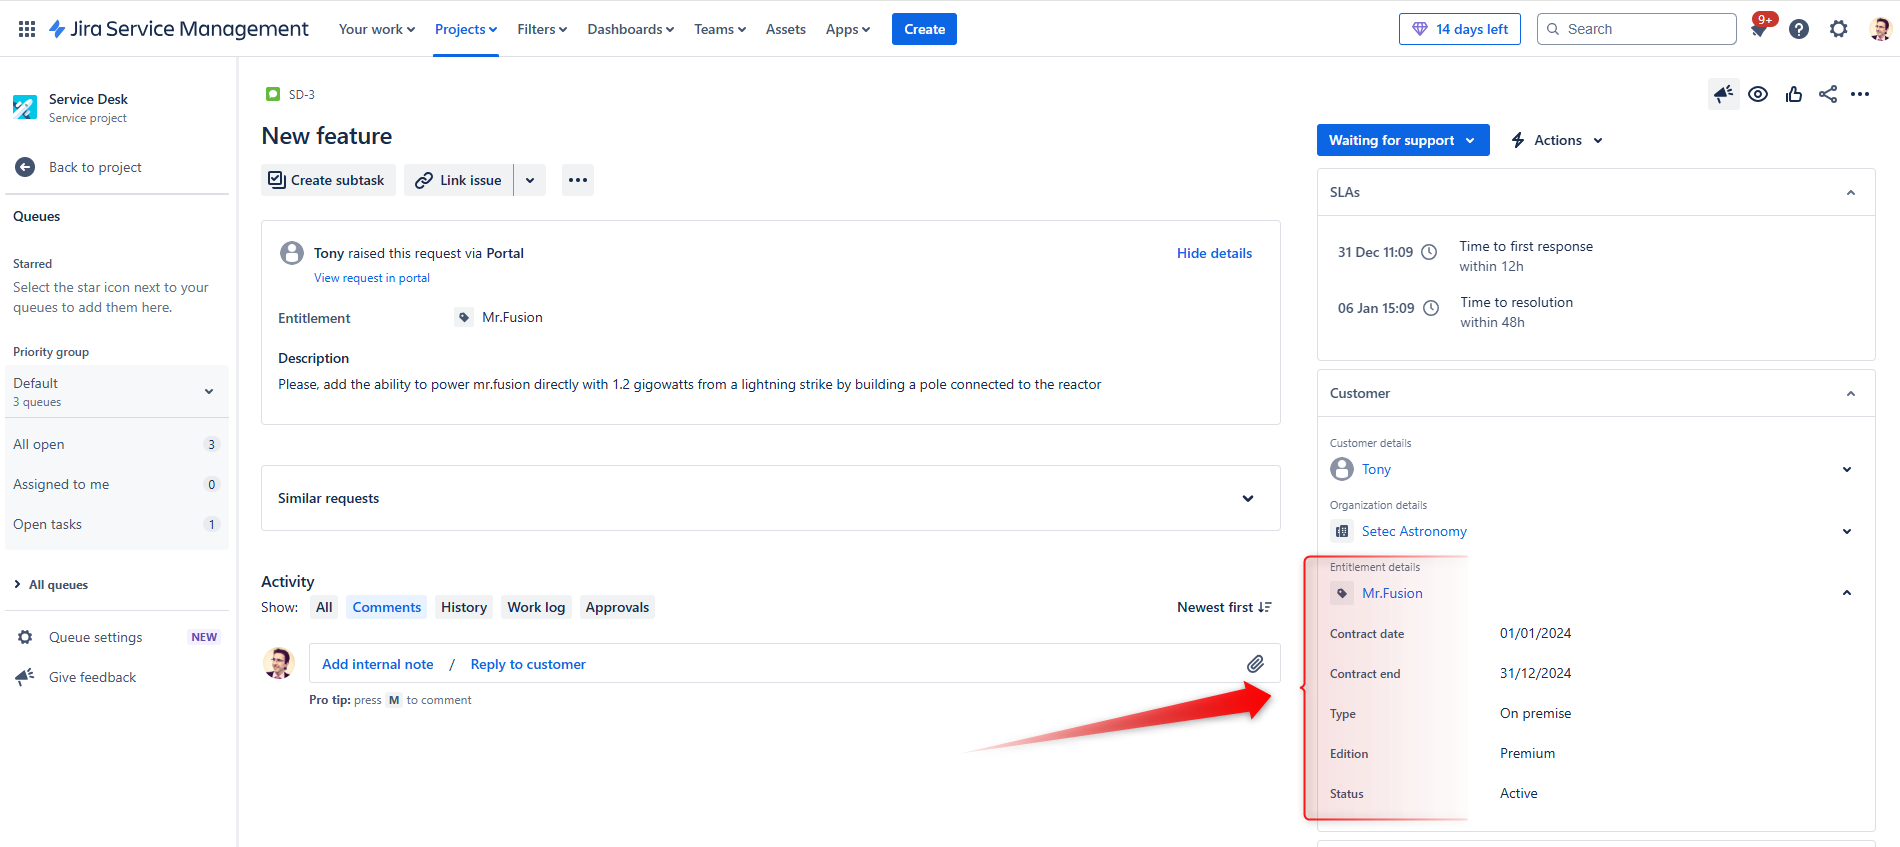
Task: Expand the Similar requests section
Action: 1248,498
